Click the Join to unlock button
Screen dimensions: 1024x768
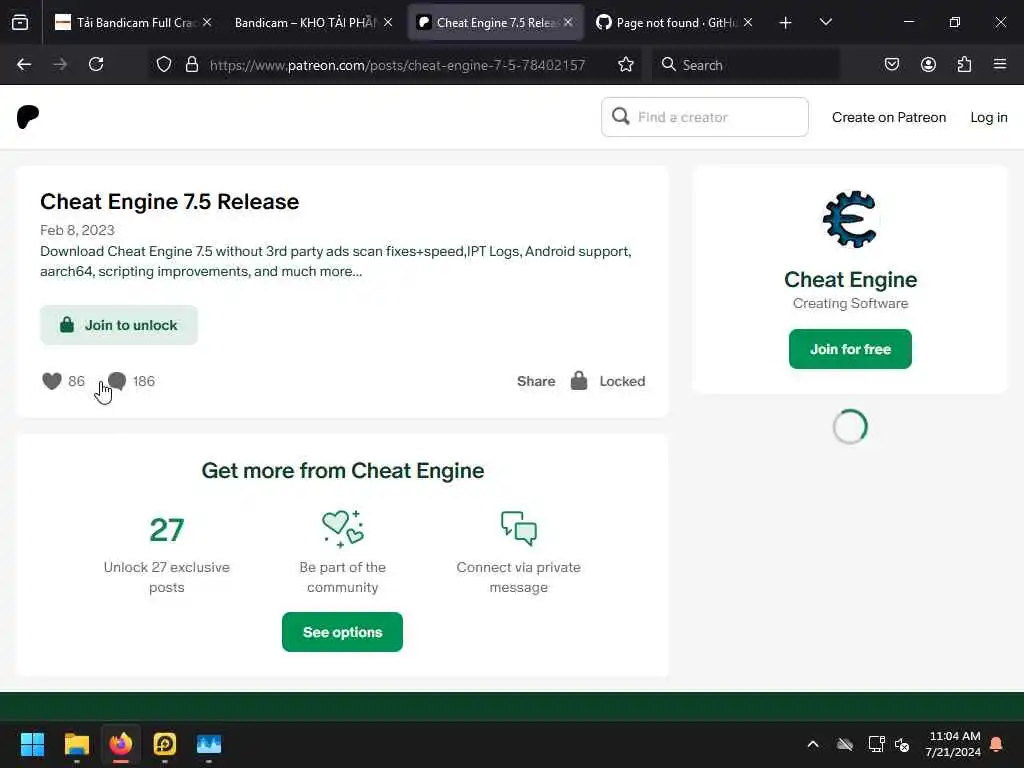point(119,325)
